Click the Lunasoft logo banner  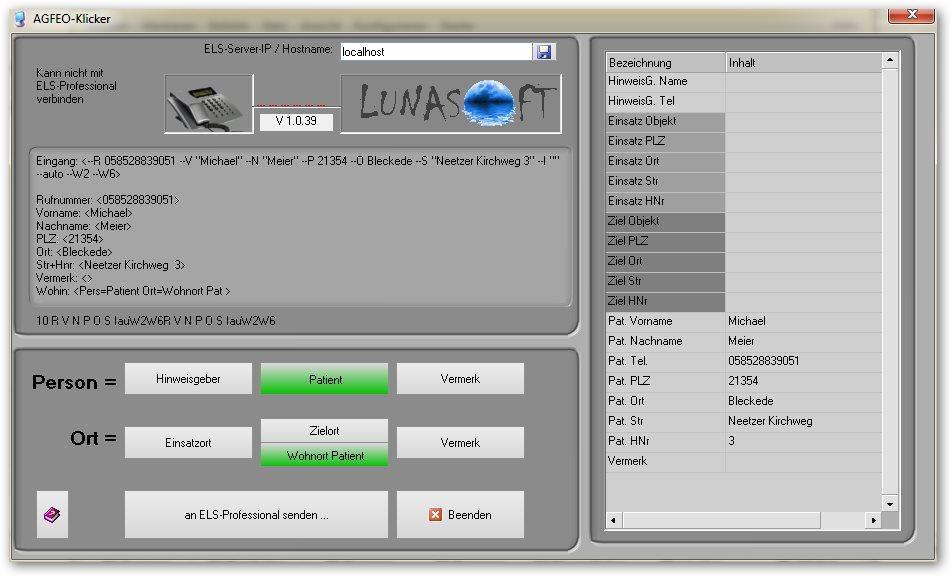pos(450,103)
